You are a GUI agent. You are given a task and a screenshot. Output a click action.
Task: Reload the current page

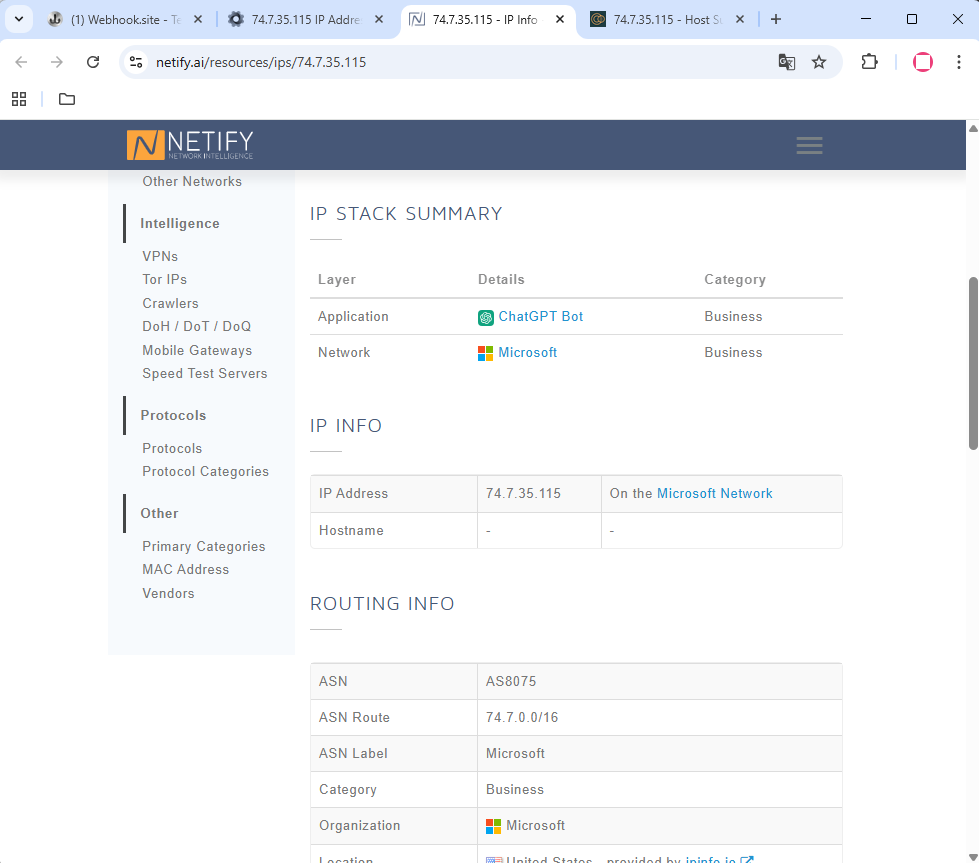[x=93, y=62]
